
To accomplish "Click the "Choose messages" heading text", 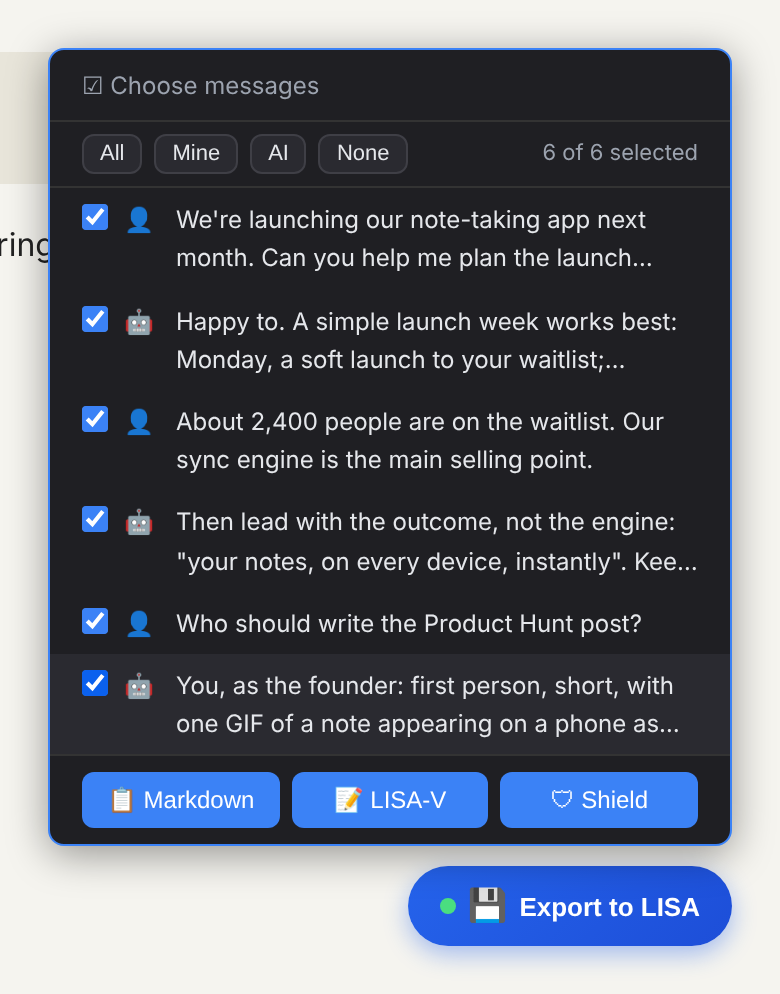I will [214, 86].
